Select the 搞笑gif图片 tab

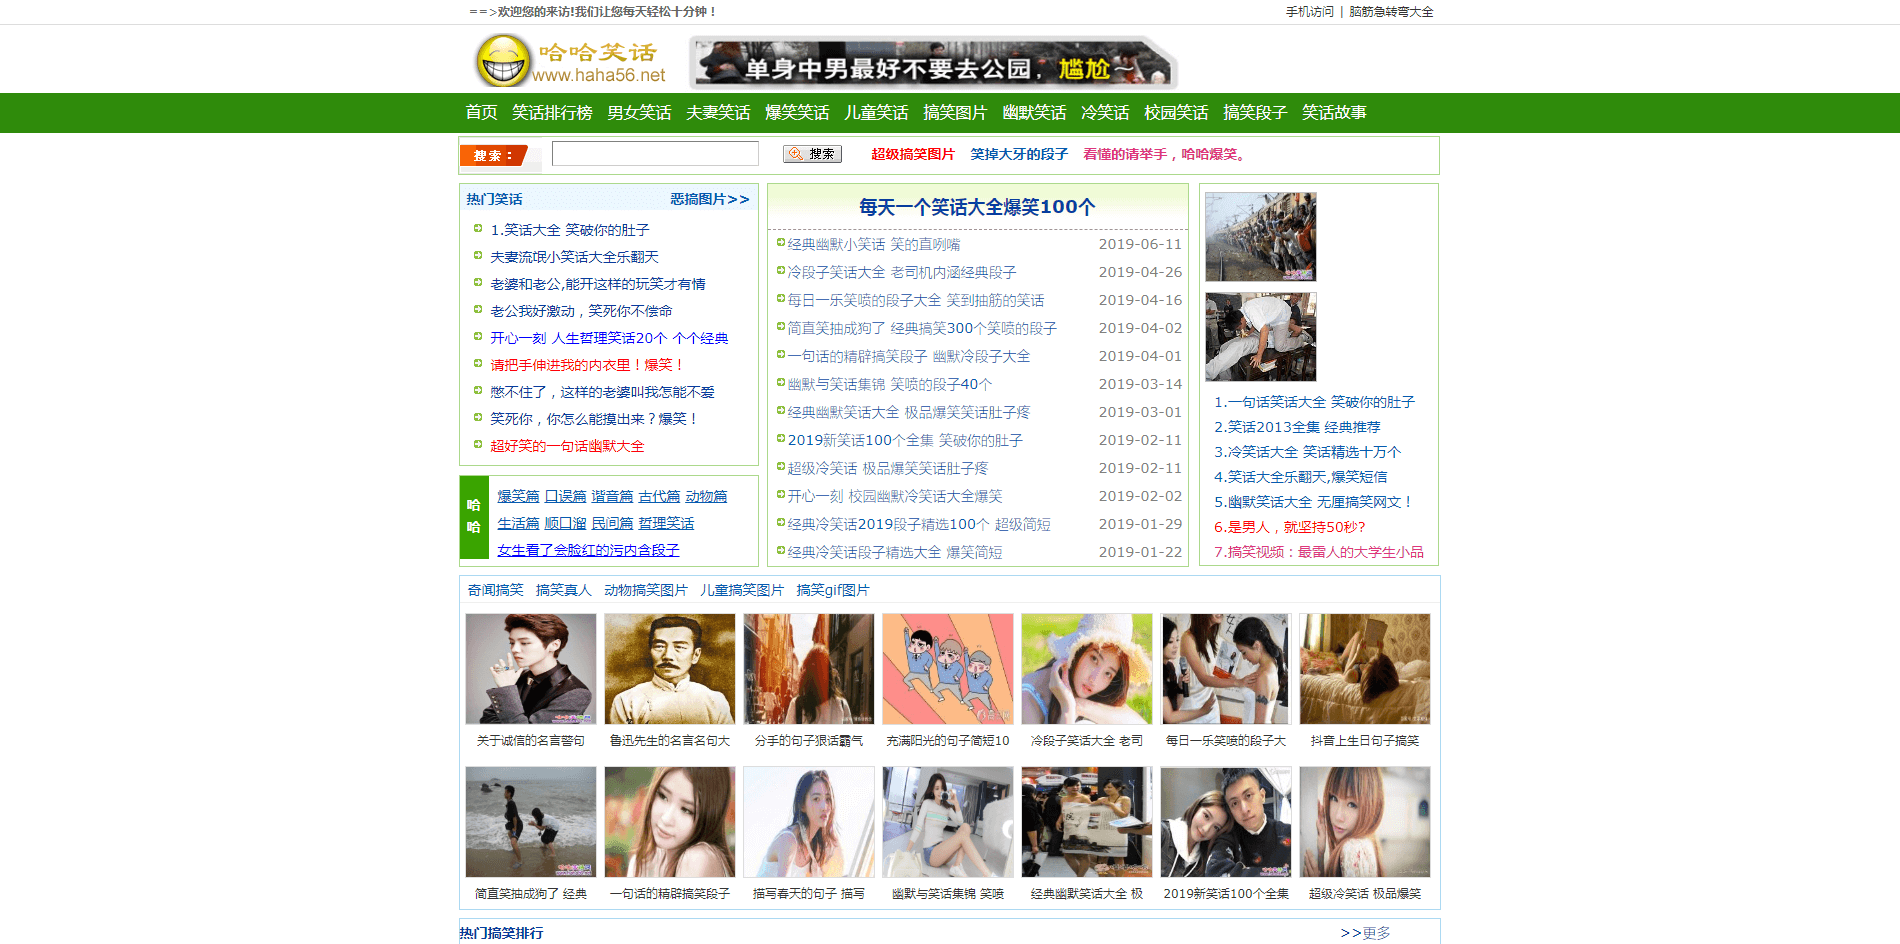click(x=832, y=590)
